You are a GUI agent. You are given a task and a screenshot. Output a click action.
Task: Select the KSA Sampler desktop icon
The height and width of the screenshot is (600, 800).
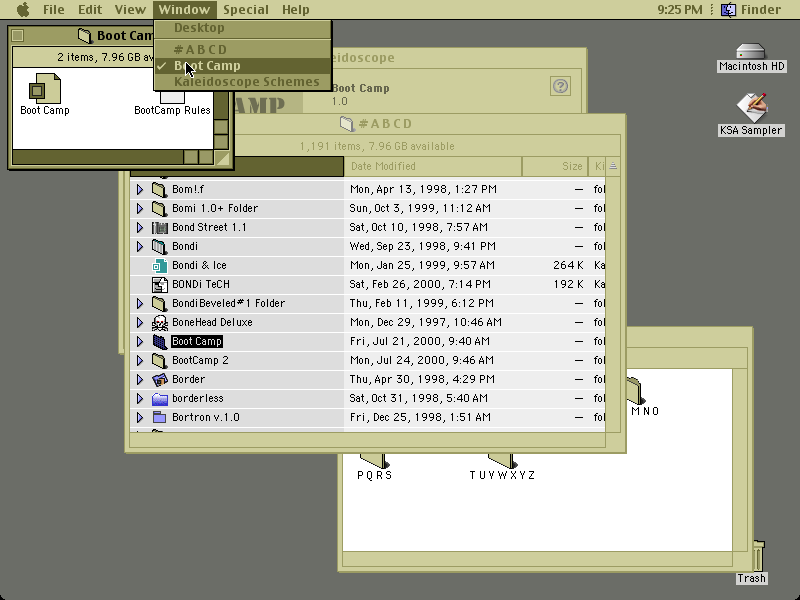tap(751, 108)
